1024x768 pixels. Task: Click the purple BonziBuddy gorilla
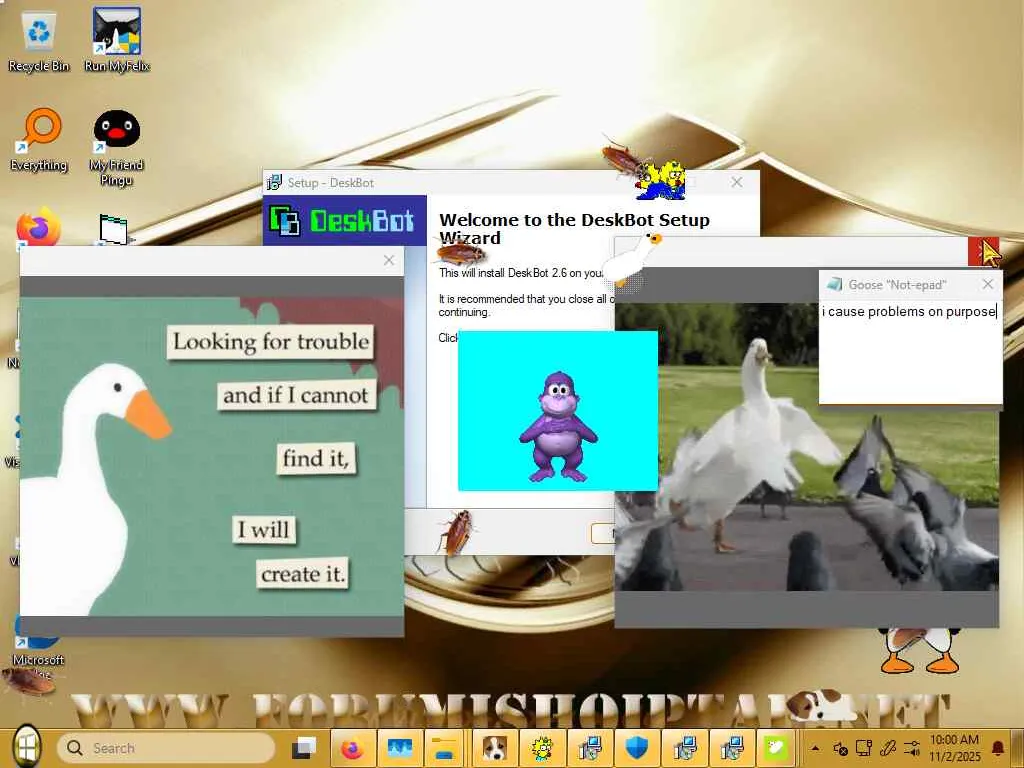(x=558, y=426)
